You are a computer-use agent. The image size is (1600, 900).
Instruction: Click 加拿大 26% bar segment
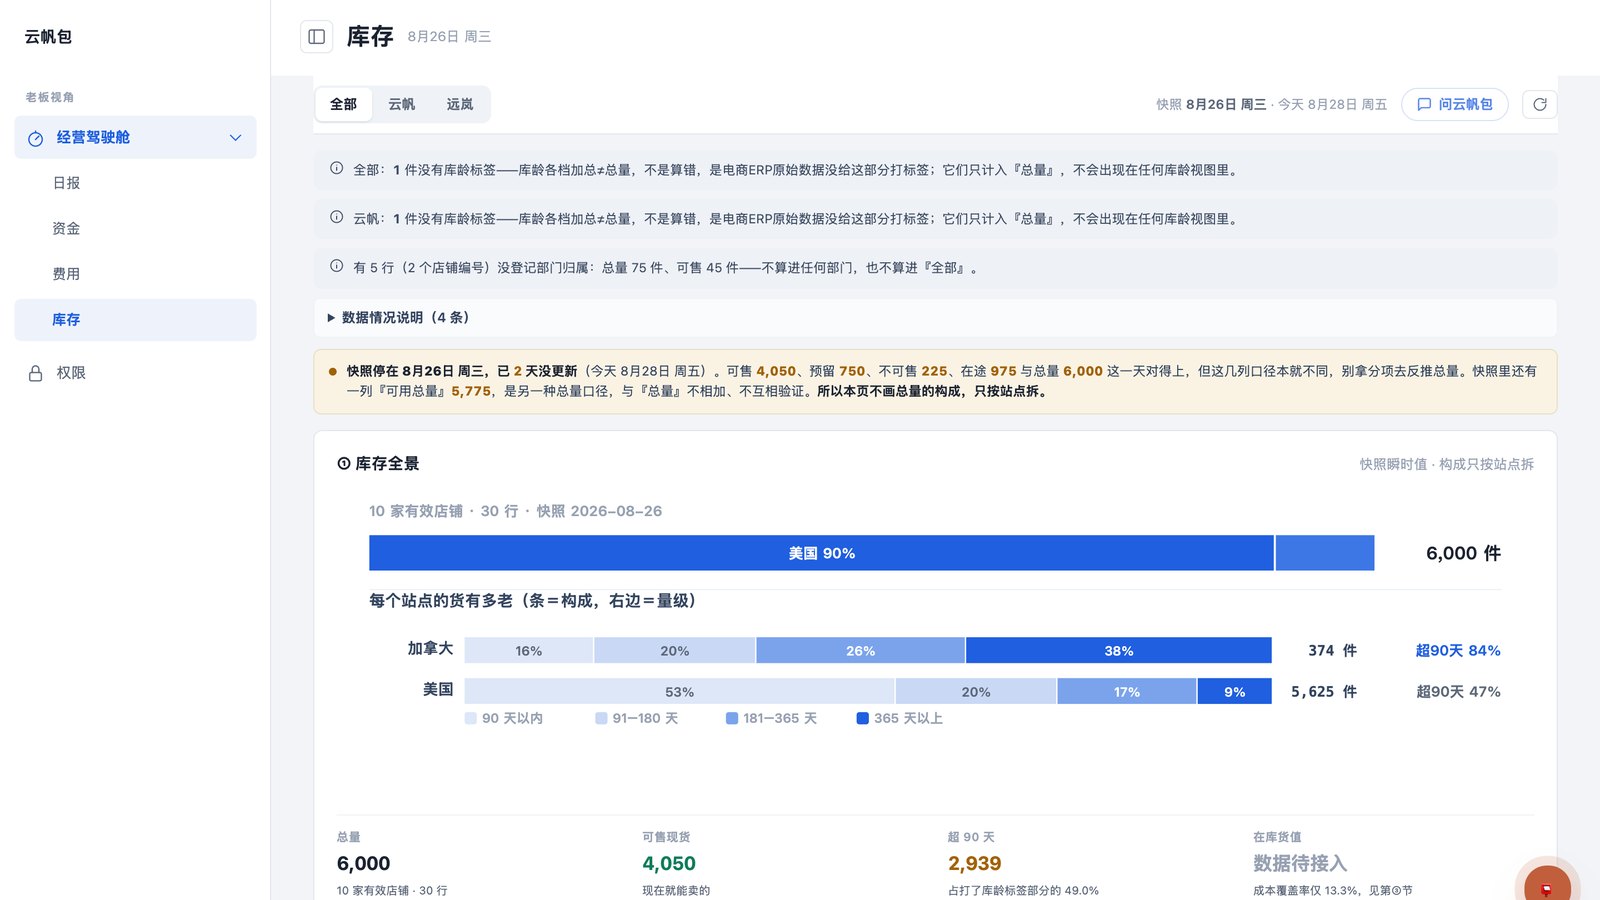pyautogui.click(x=861, y=651)
